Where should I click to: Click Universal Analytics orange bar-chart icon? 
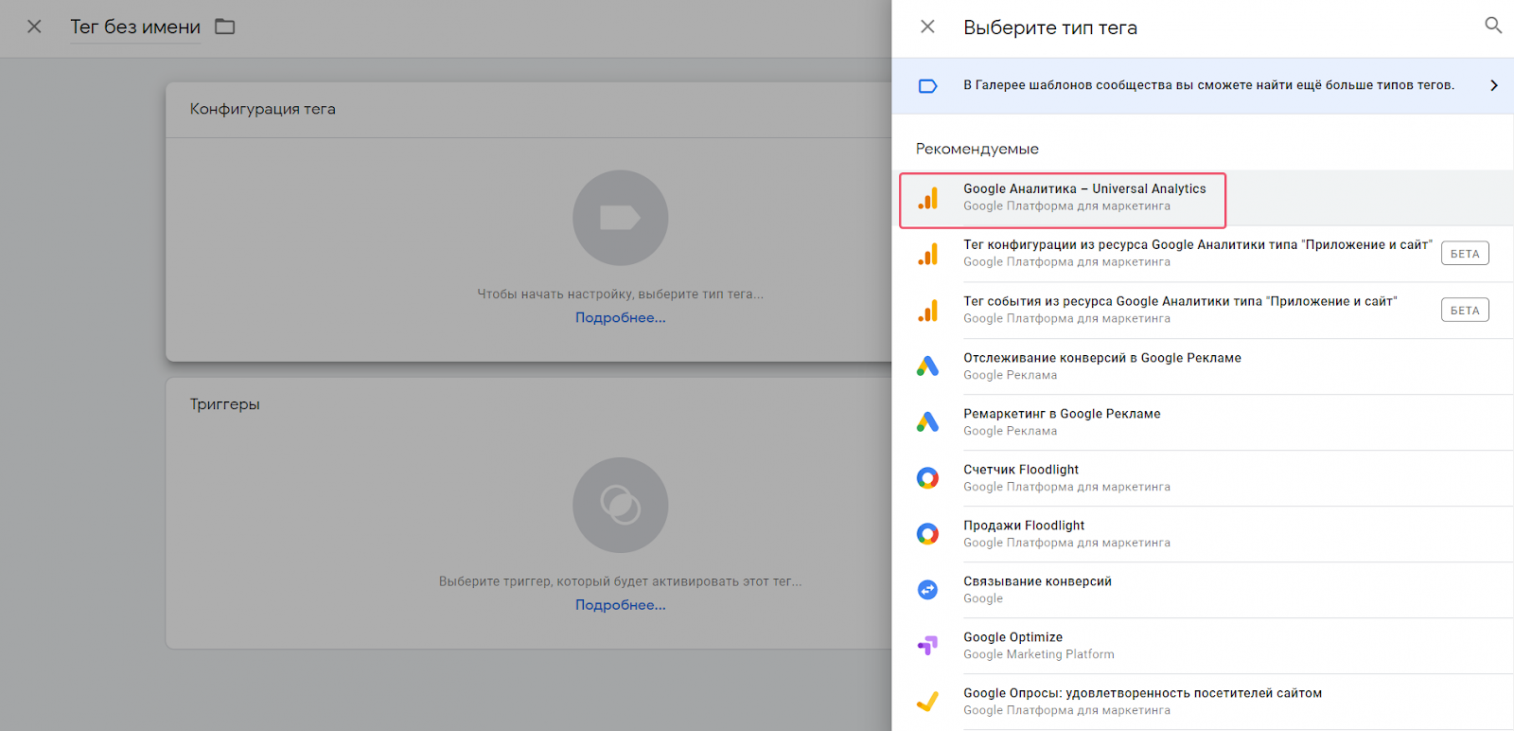(x=928, y=198)
